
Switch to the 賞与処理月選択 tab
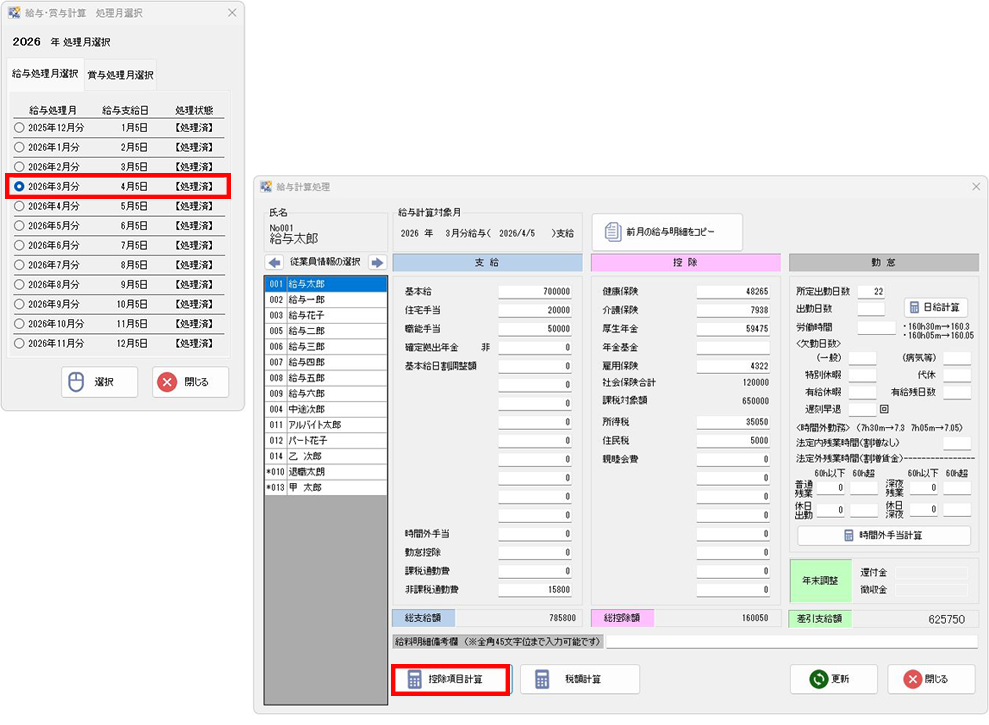(x=120, y=75)
